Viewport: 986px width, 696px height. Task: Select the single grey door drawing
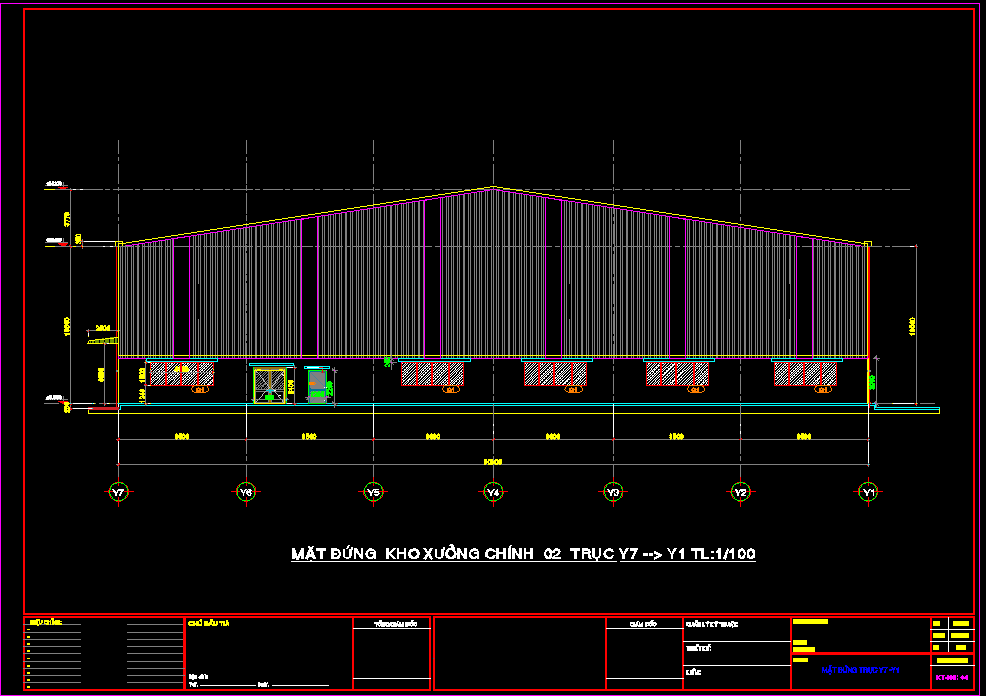[x=318, y=387]
